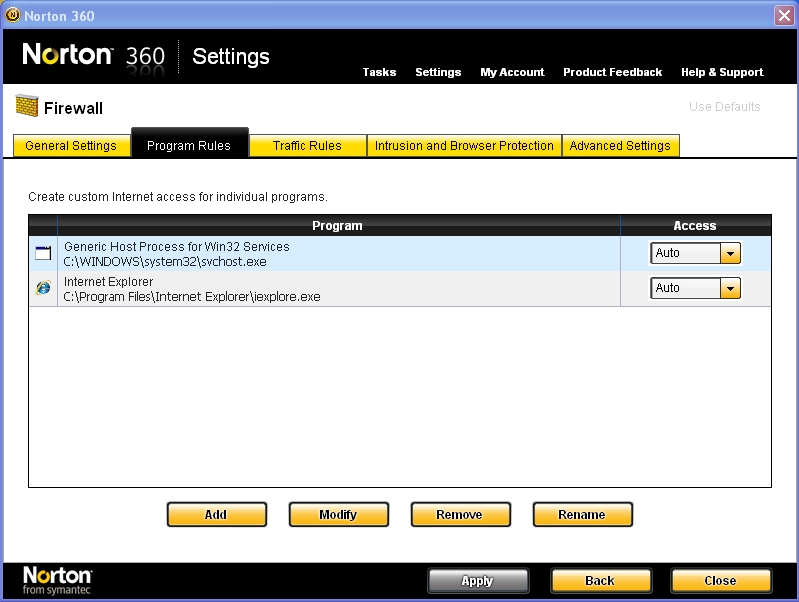Click the Apply button
This screenshot has height=602, width=799.
point(478,581)
